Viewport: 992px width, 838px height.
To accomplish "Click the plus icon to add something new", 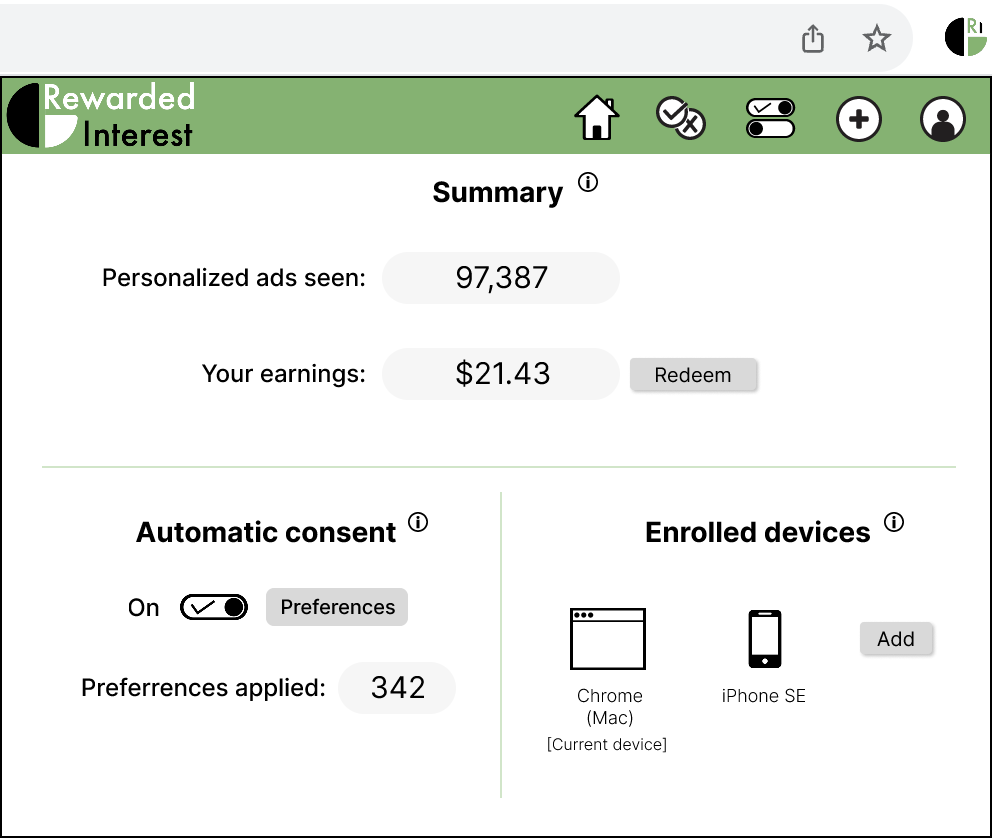I will pos(859,118).
